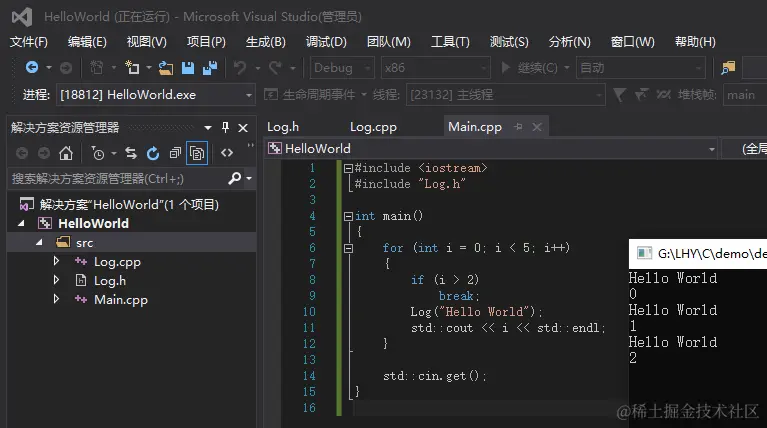Viewport: 767px width, 428px height.
Task: Collapse the src folder node
Action: coord(39,243)
